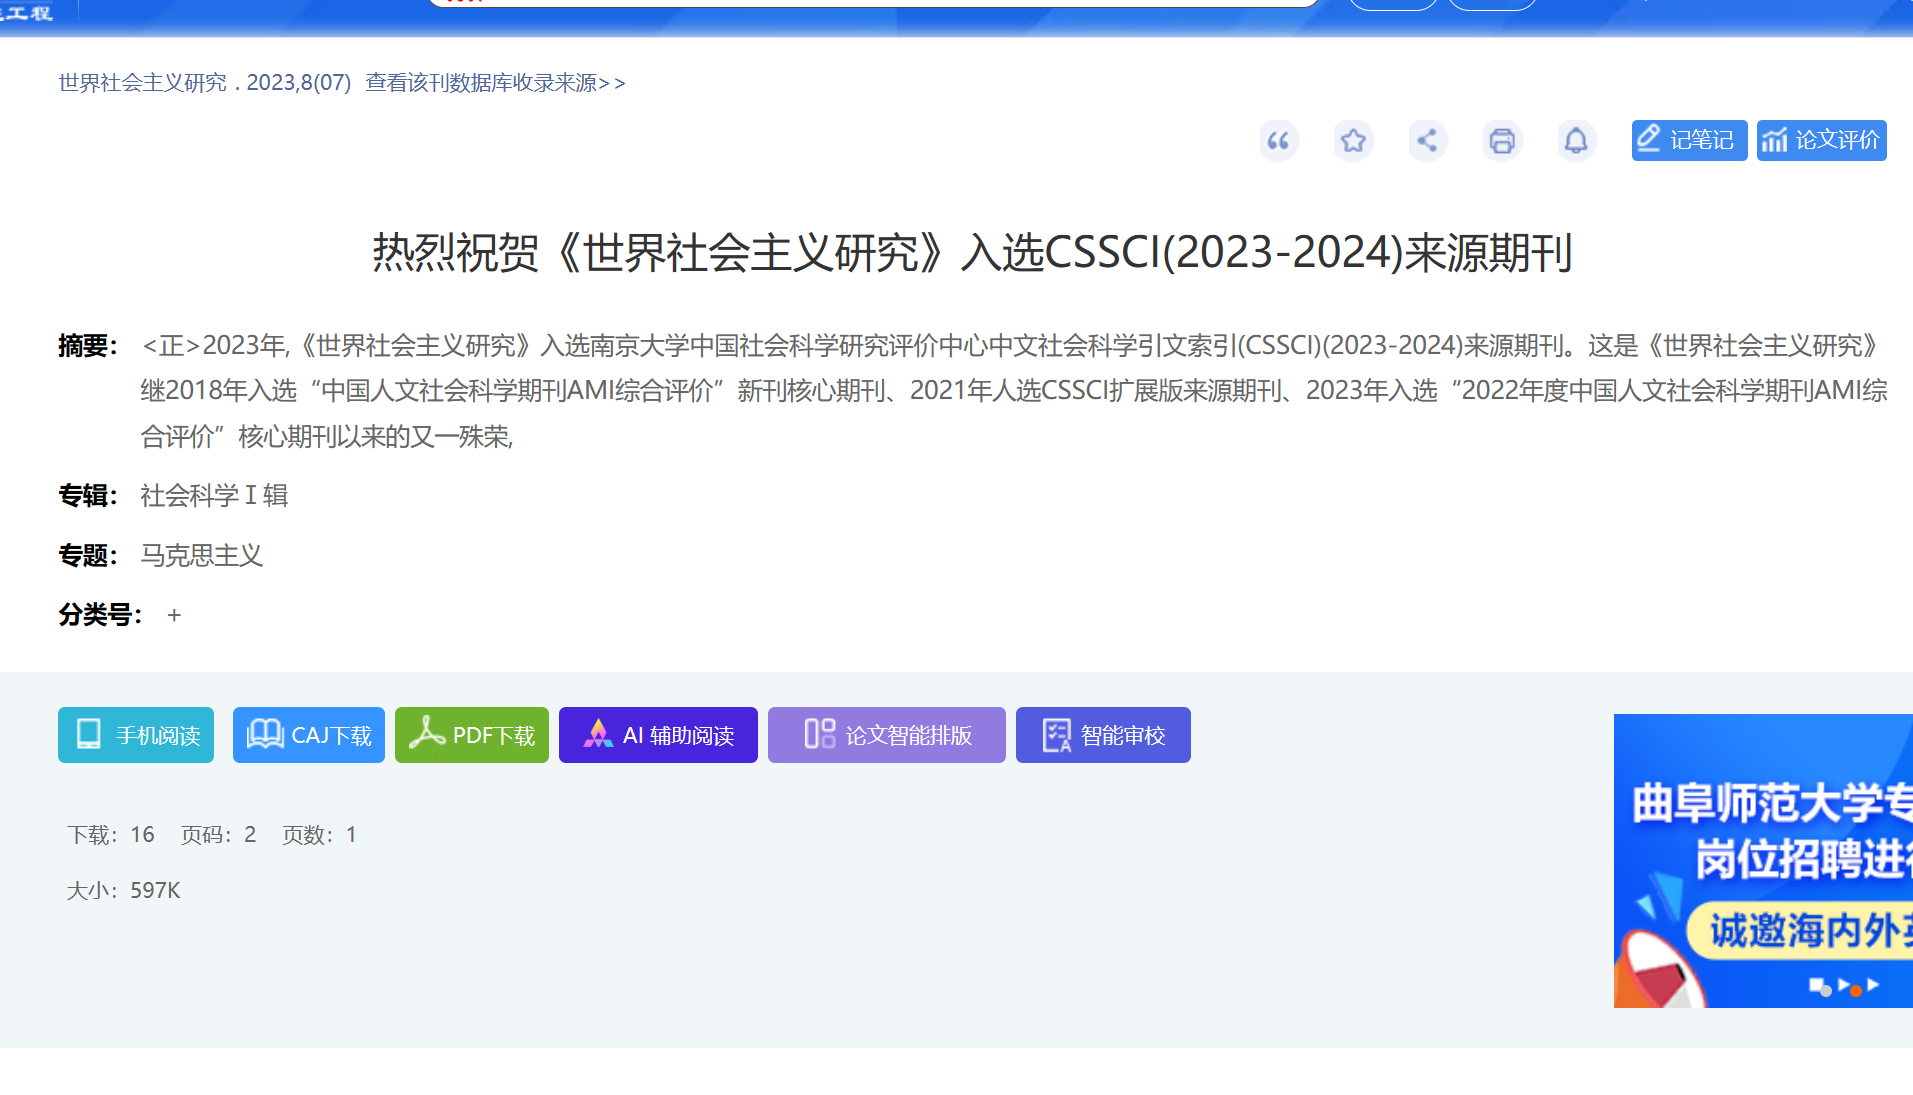Print the article using the printer icon

1501,141
